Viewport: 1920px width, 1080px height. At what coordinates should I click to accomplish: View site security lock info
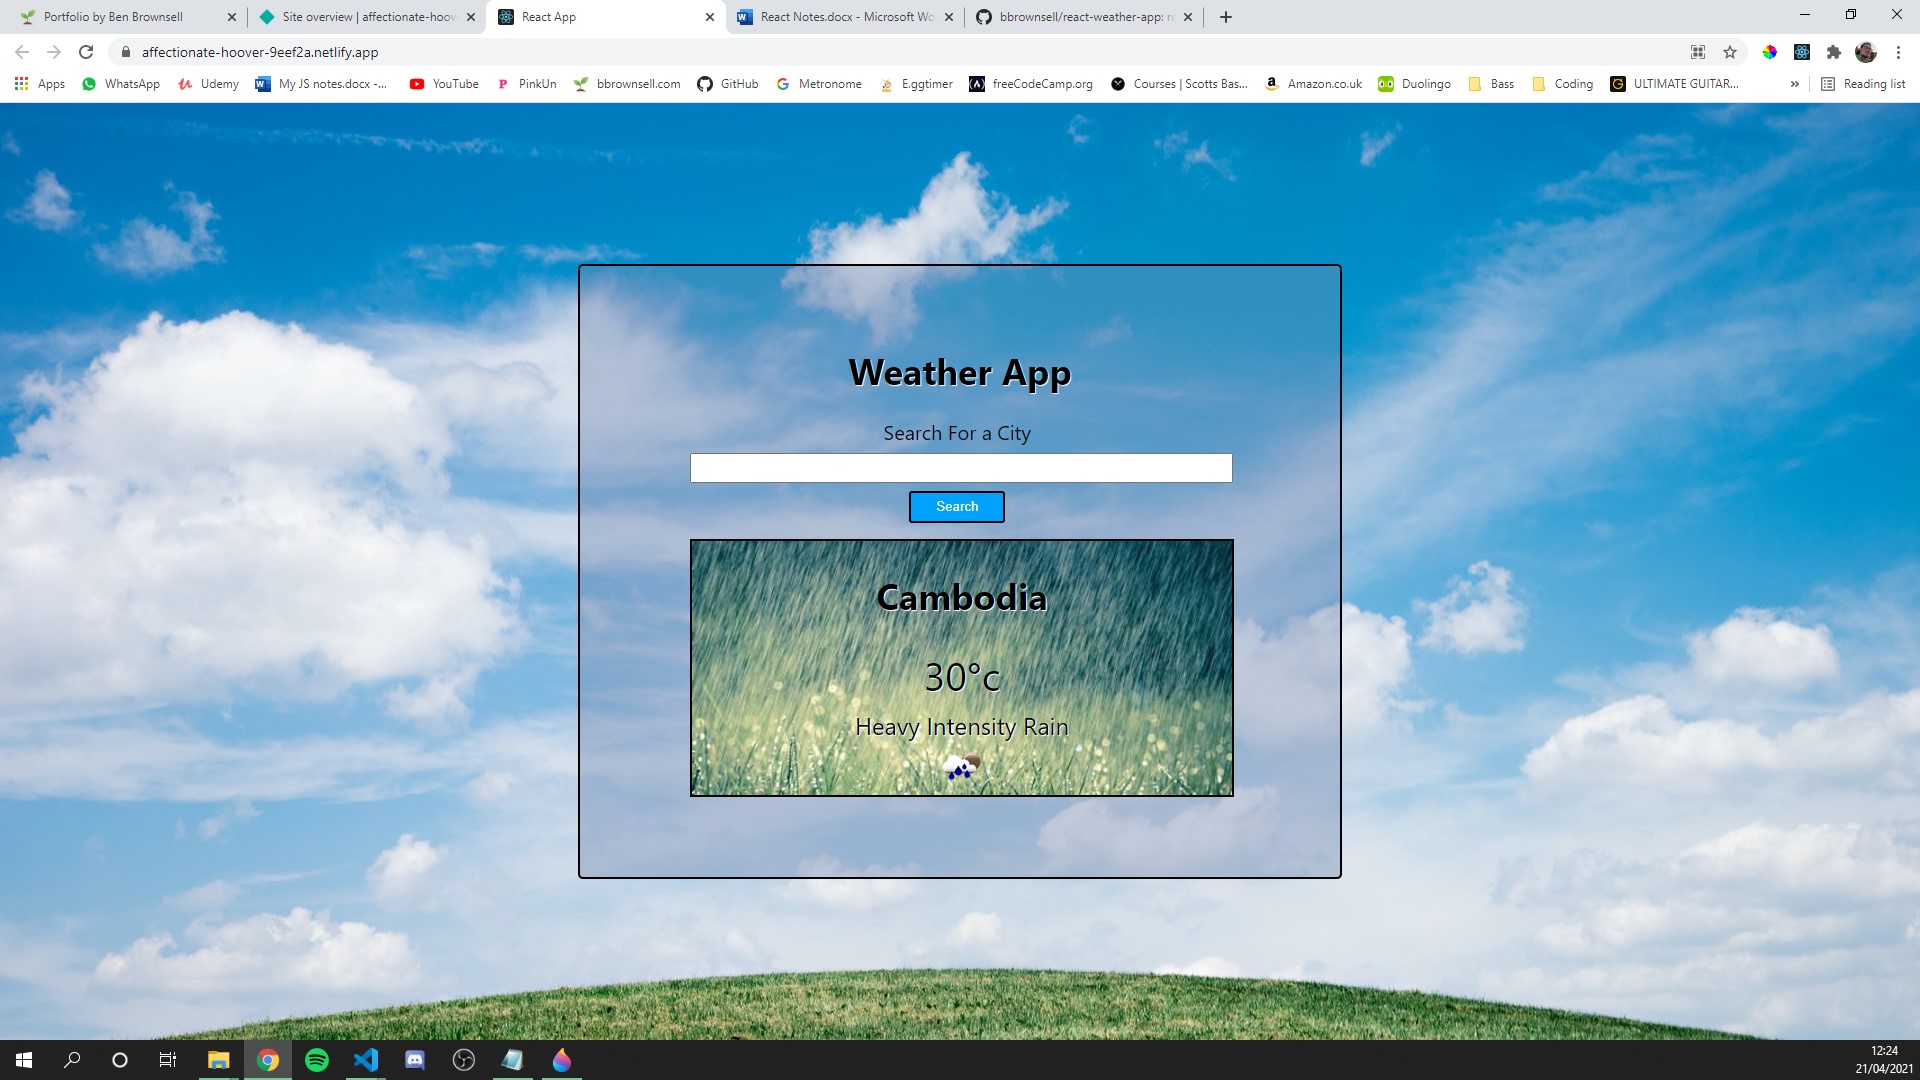126,52
